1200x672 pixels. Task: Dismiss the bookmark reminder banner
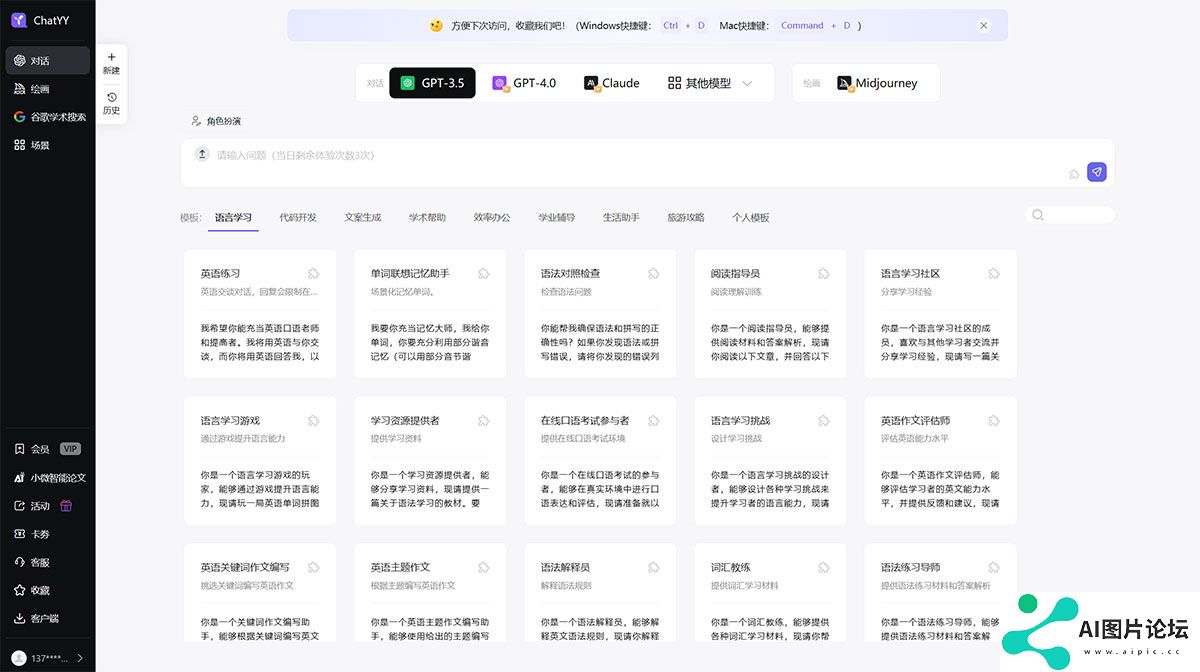click(x=983, y=26)
